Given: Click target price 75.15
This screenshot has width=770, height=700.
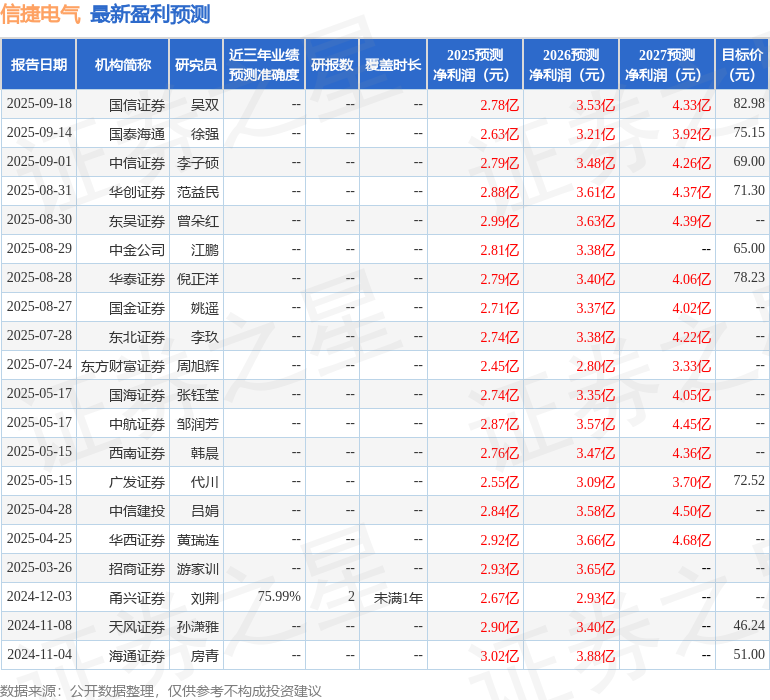Looking at the screenshot, I should tap(749, 133).
